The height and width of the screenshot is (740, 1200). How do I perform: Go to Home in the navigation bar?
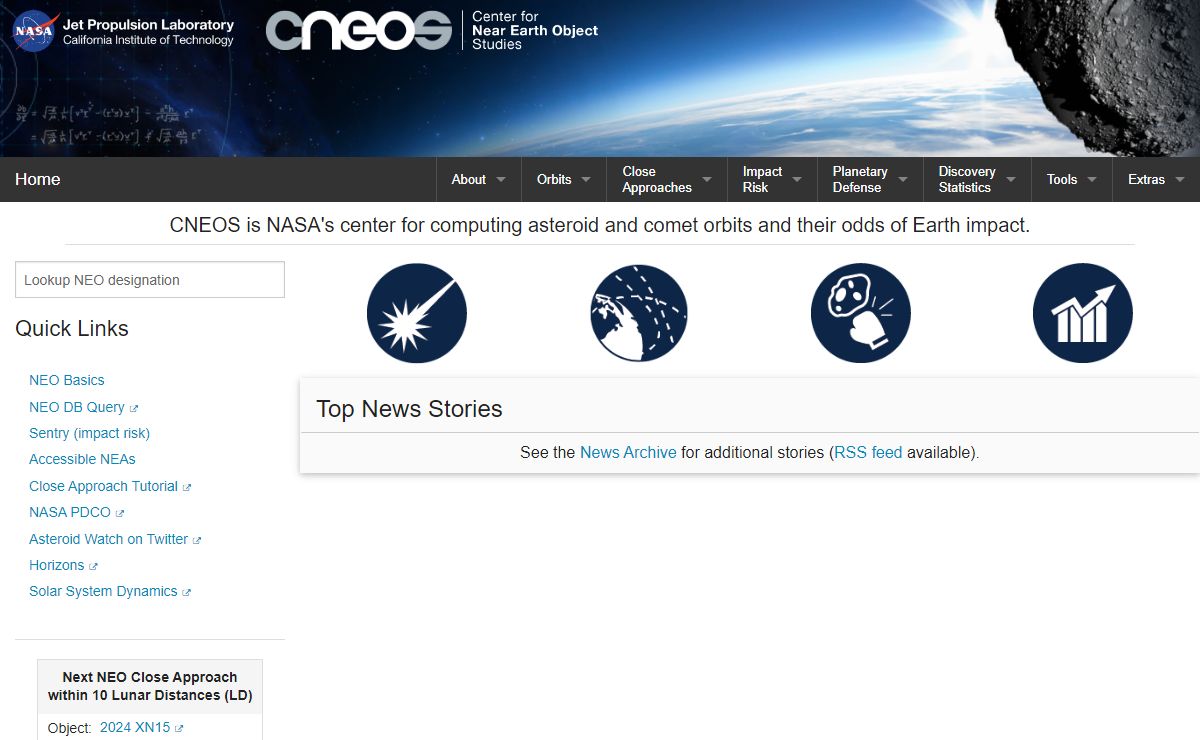[38, 179]
